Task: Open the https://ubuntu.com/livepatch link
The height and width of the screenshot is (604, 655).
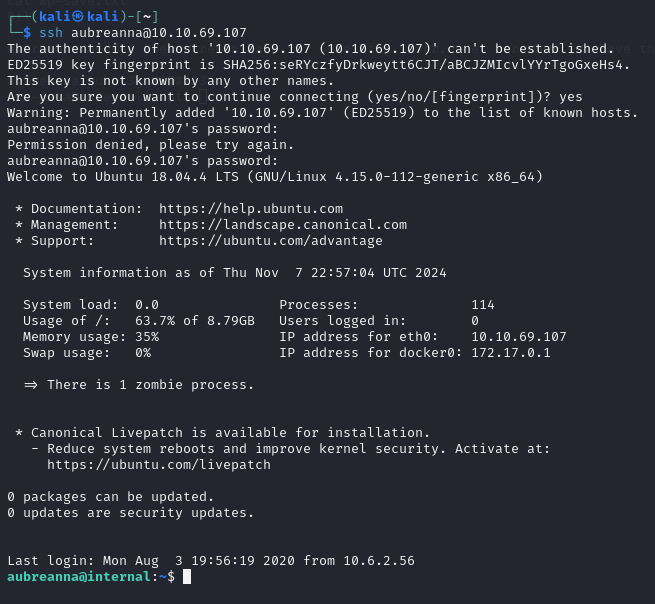Action: pos(158,465)
